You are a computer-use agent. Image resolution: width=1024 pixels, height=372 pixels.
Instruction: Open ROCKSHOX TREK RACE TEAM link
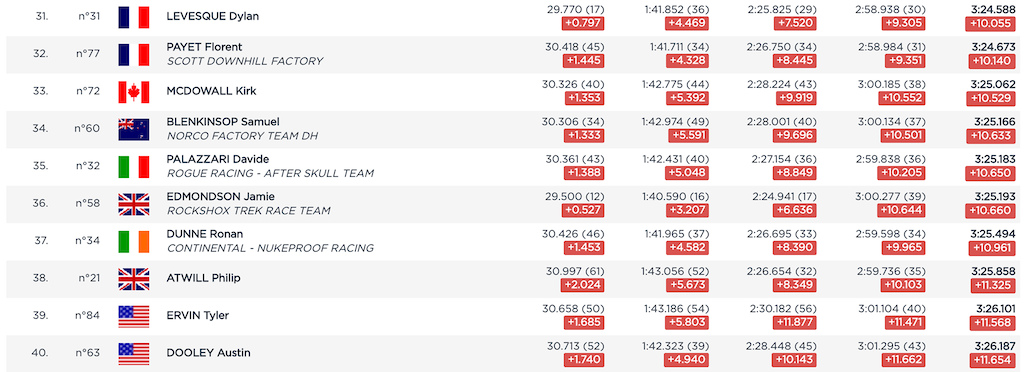249,211
